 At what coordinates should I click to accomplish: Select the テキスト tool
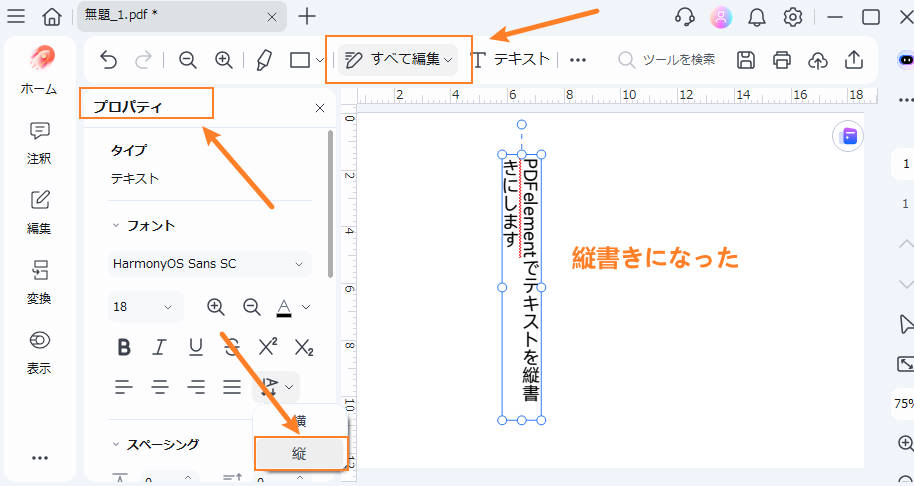tap(510, 59)
